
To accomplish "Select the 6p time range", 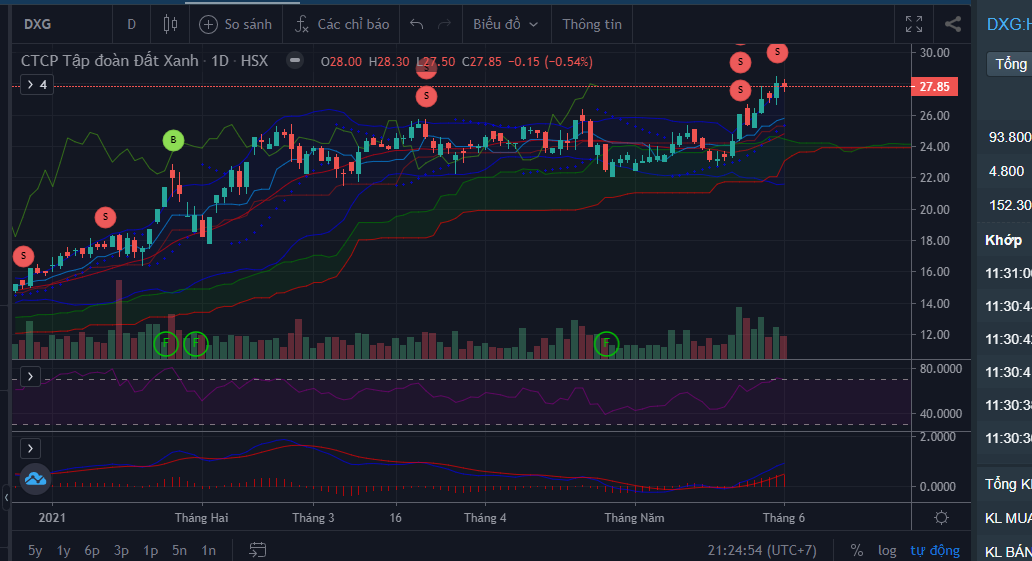I will click(92, 550).
